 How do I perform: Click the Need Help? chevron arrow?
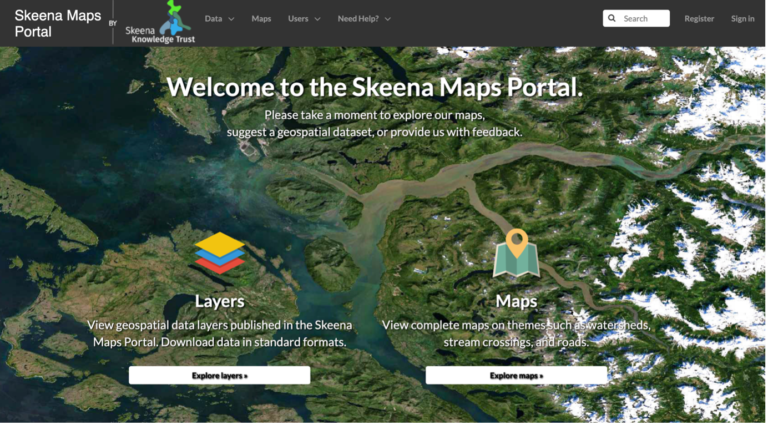pyautogui.click(x=387, y=19)
